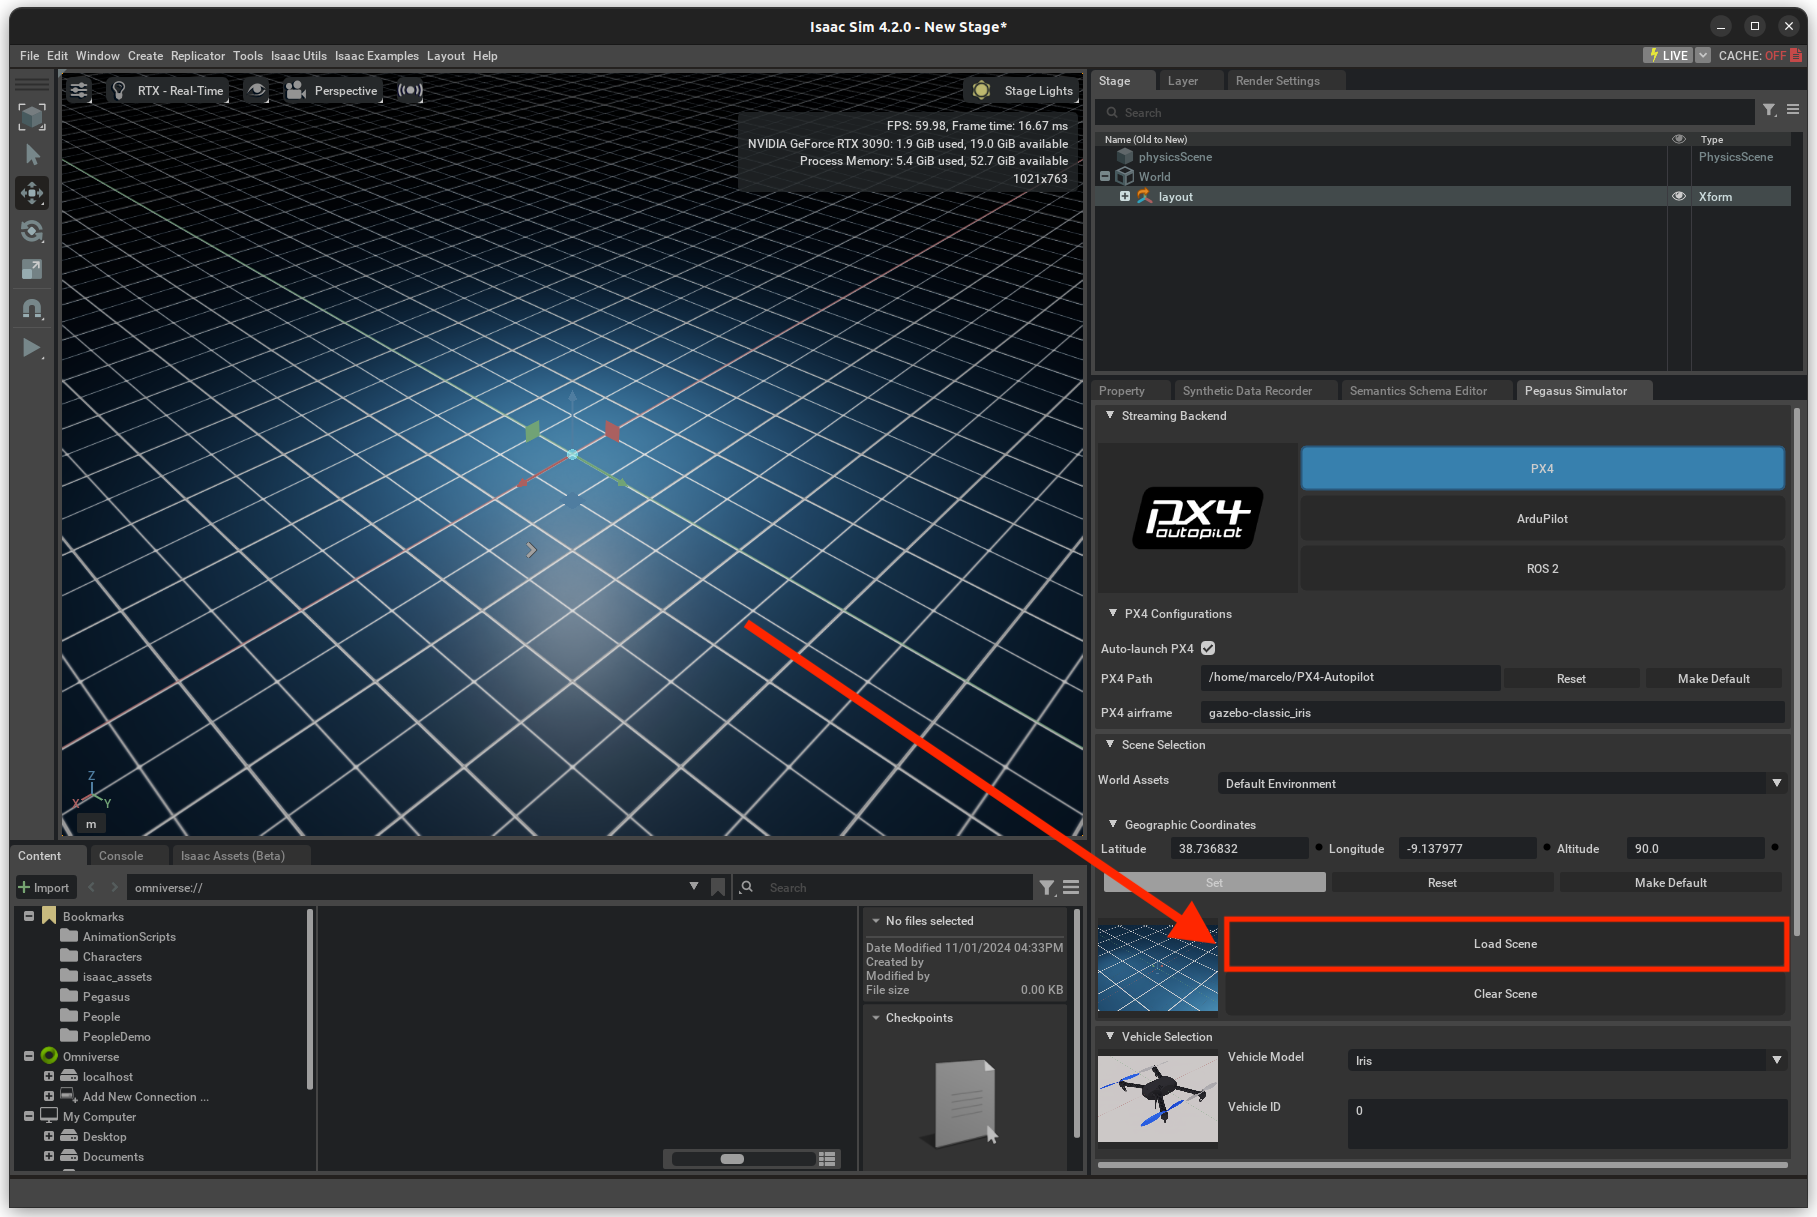The height and width of the screenshot is (1217, 1817).
Task: Open RTX - Real-Time renderer menu
Action: [x=167, y=91]
